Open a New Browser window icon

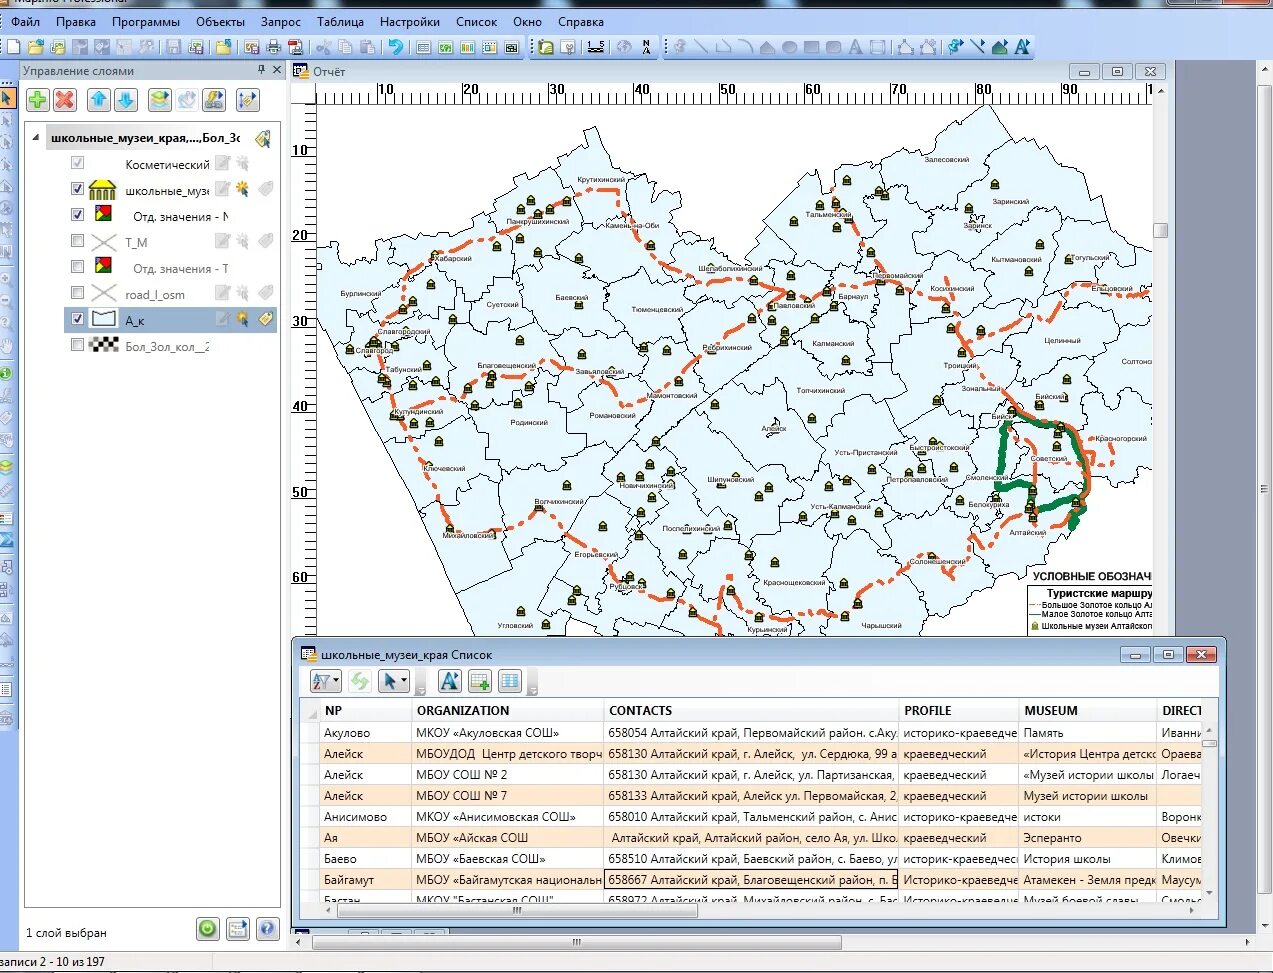point(422,47)
